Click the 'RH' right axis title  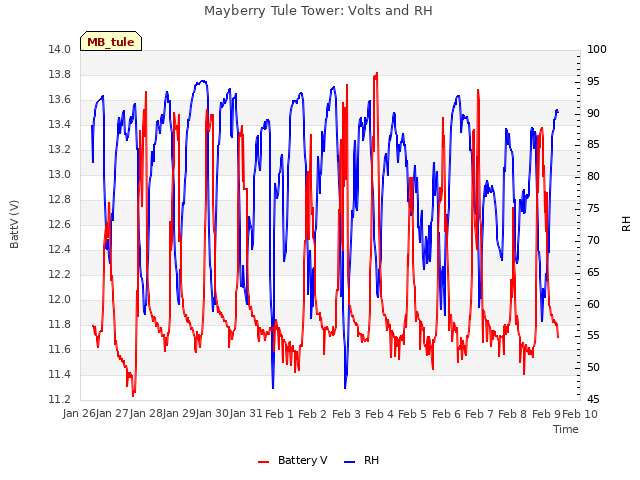point(626,224)
